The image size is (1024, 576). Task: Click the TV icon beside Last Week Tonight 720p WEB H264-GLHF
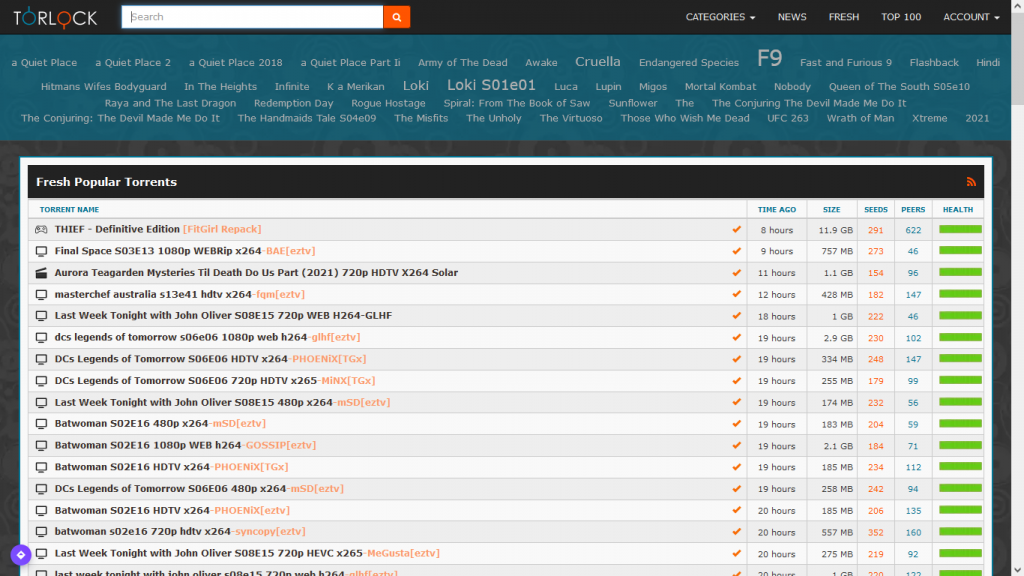click(41, 316)
